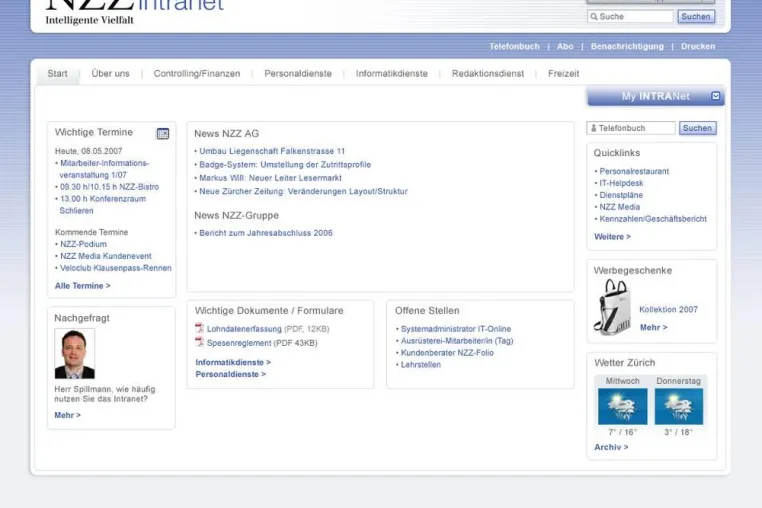Open Bericht zum Jahresabschluss 2006
Viewport: 762px width, 508px height.
pyautogui.click(x=266, y=233)
